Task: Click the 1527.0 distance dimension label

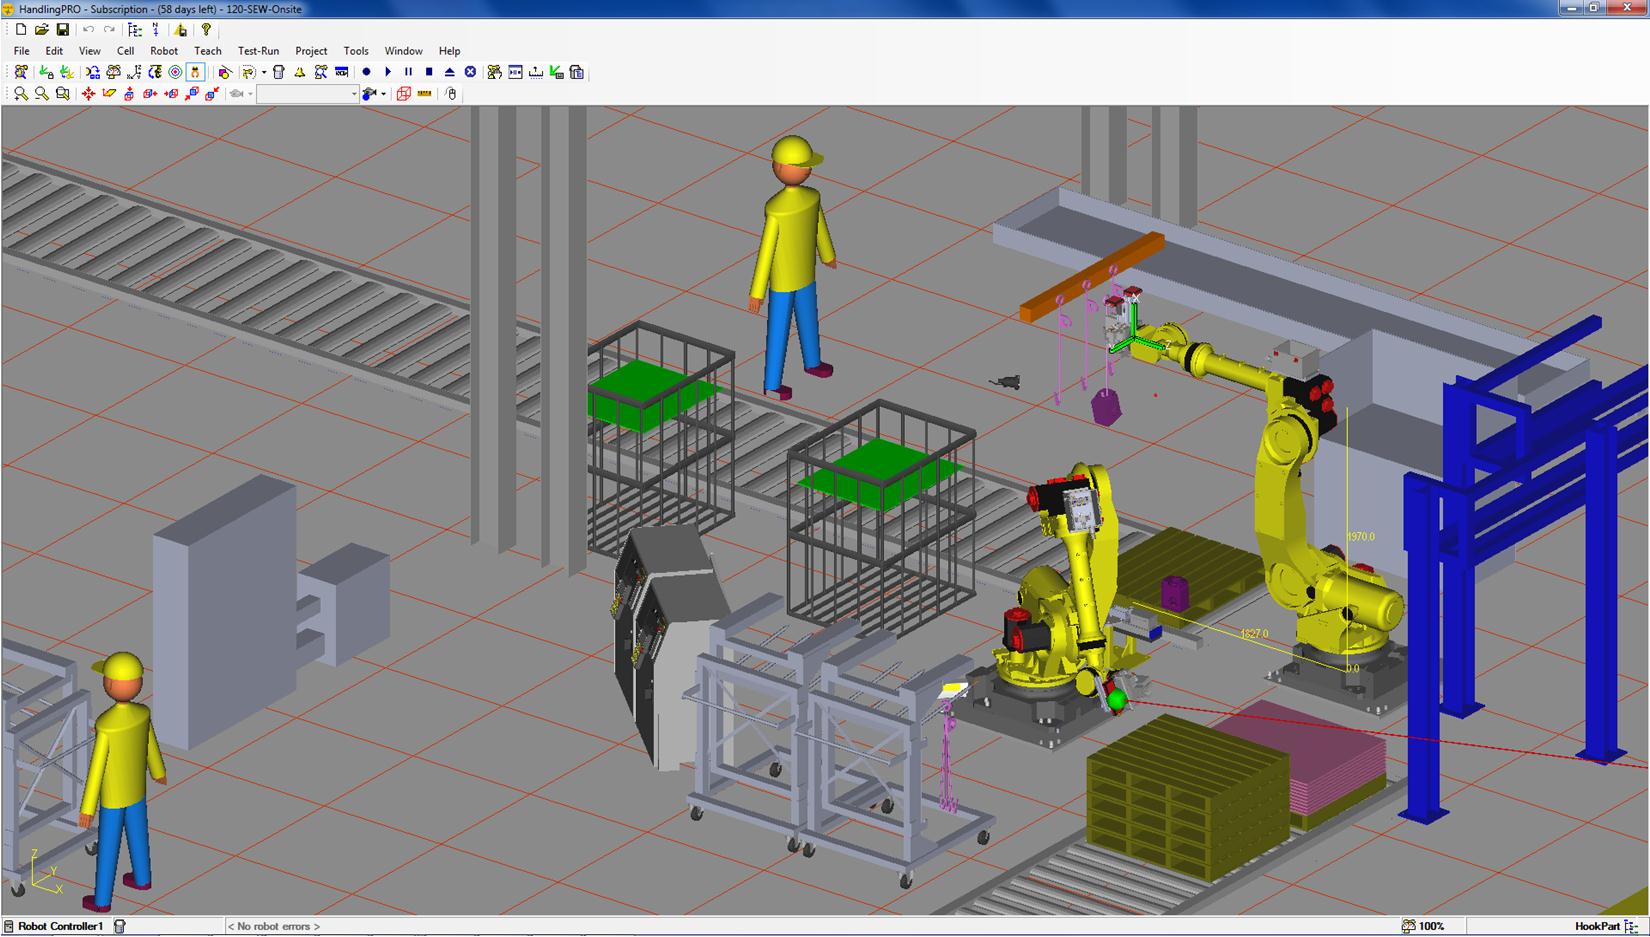Action: coord(1254,634)
